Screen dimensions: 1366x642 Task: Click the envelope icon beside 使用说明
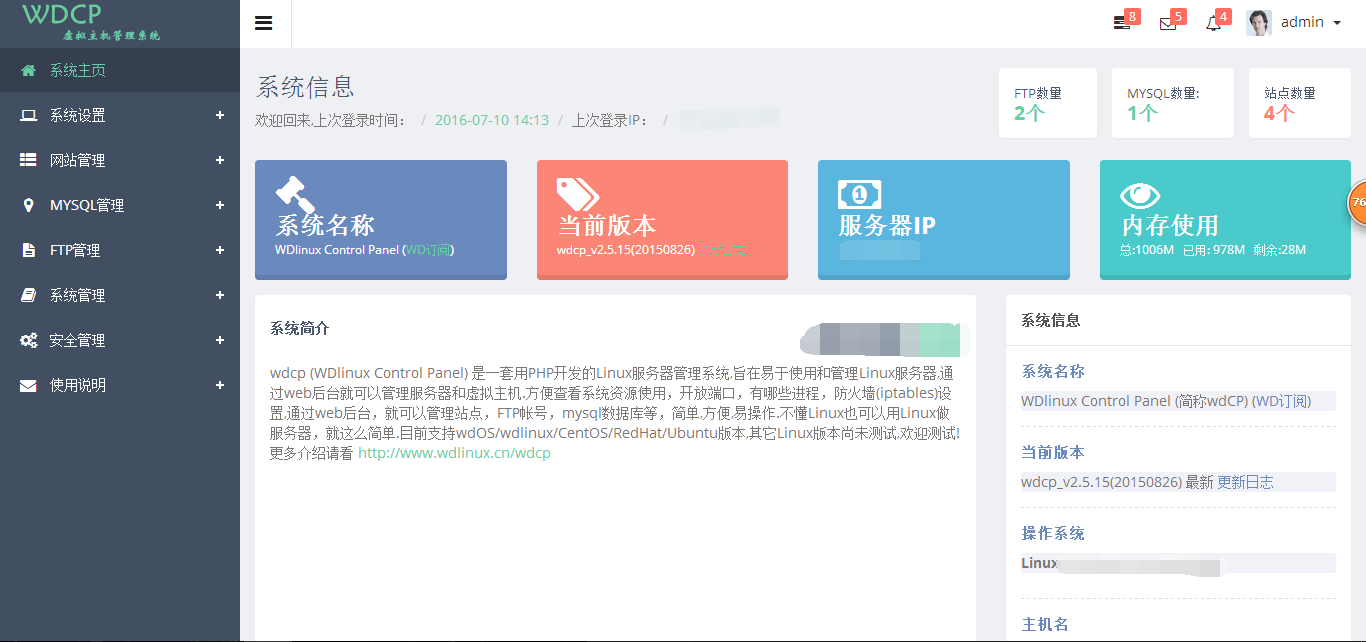tap(29, 385)
